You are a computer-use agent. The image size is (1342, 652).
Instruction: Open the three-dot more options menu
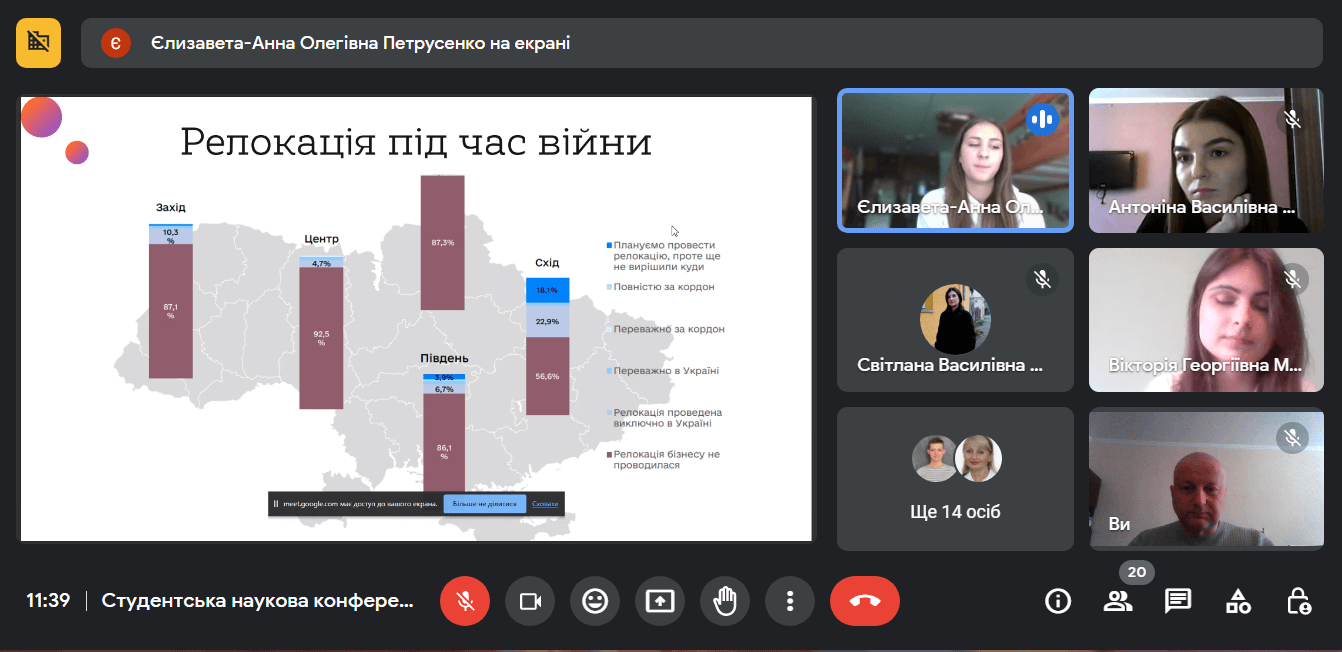click(x=790, y=601)
